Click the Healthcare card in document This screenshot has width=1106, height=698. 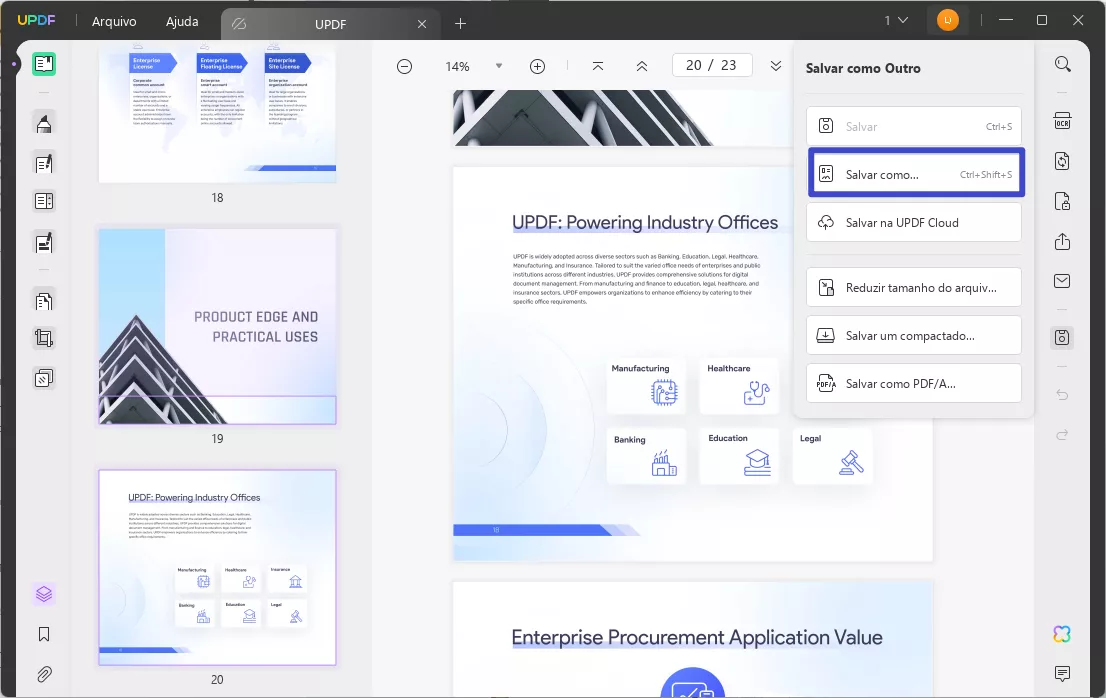point(739,385)
